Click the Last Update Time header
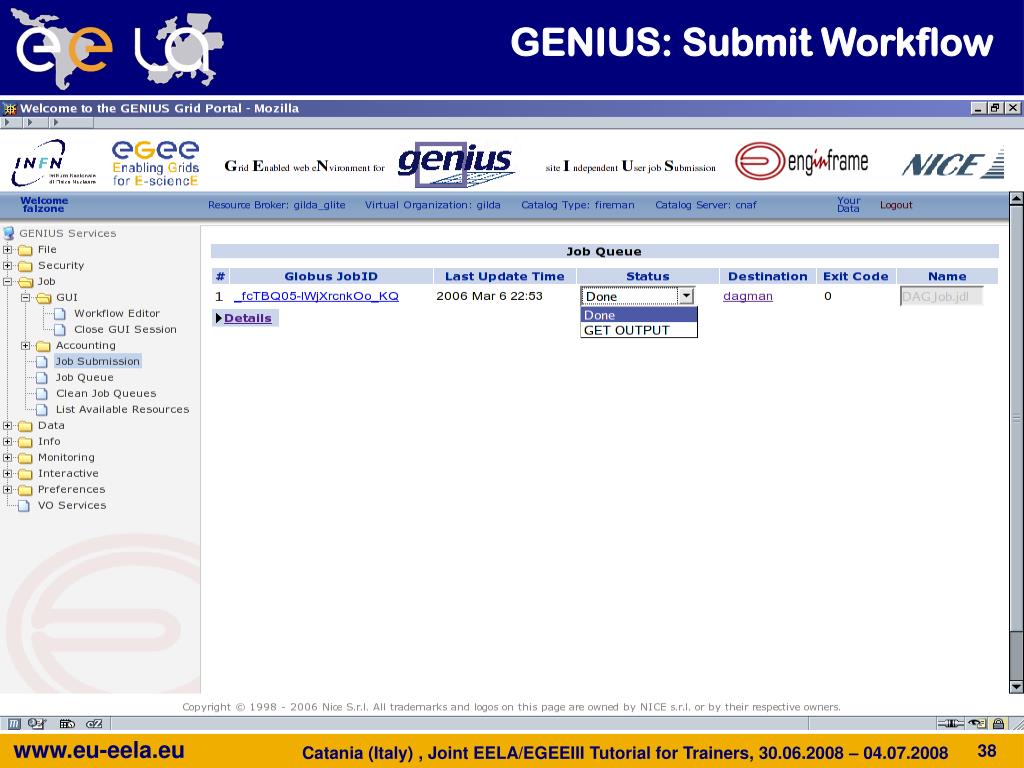Viewport: 1024px width, 768px height. point(505,276)
